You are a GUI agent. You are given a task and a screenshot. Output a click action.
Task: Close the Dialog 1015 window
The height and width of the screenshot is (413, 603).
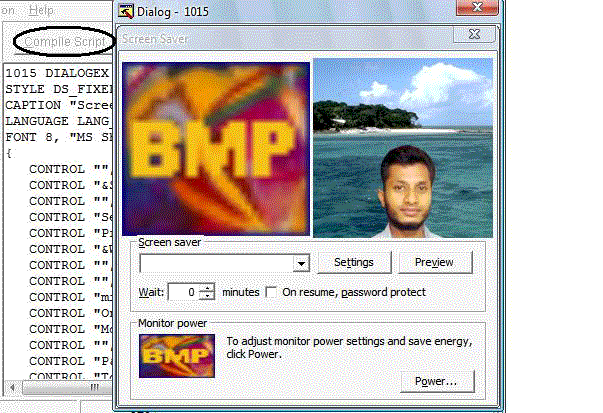click(x=477, y=7)
